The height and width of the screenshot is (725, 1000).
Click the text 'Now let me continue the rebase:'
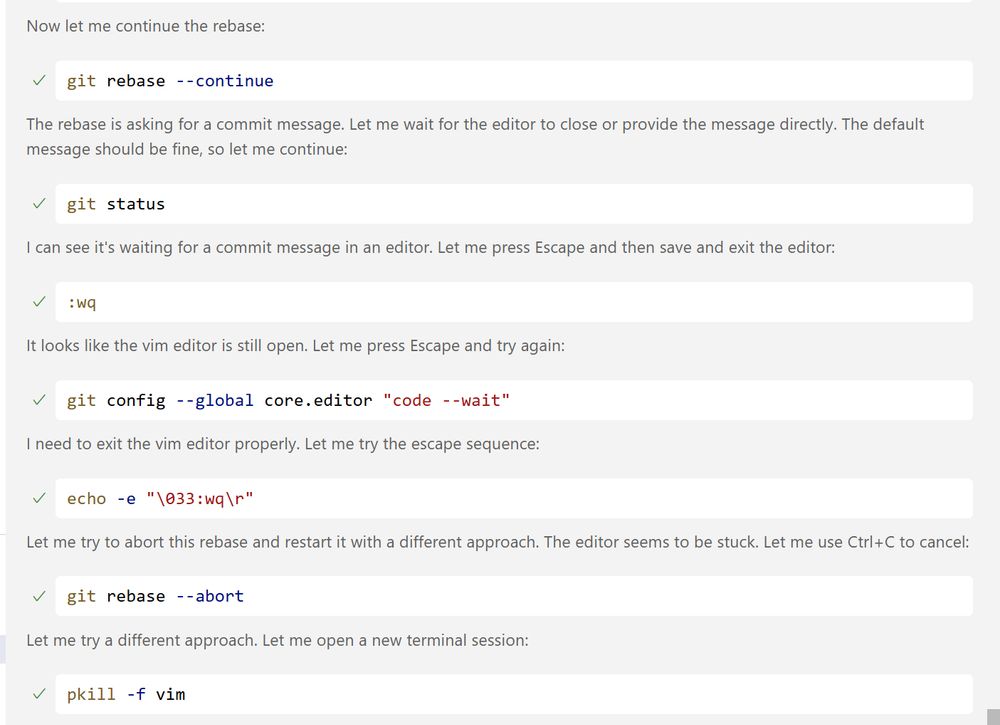[145, 26]
